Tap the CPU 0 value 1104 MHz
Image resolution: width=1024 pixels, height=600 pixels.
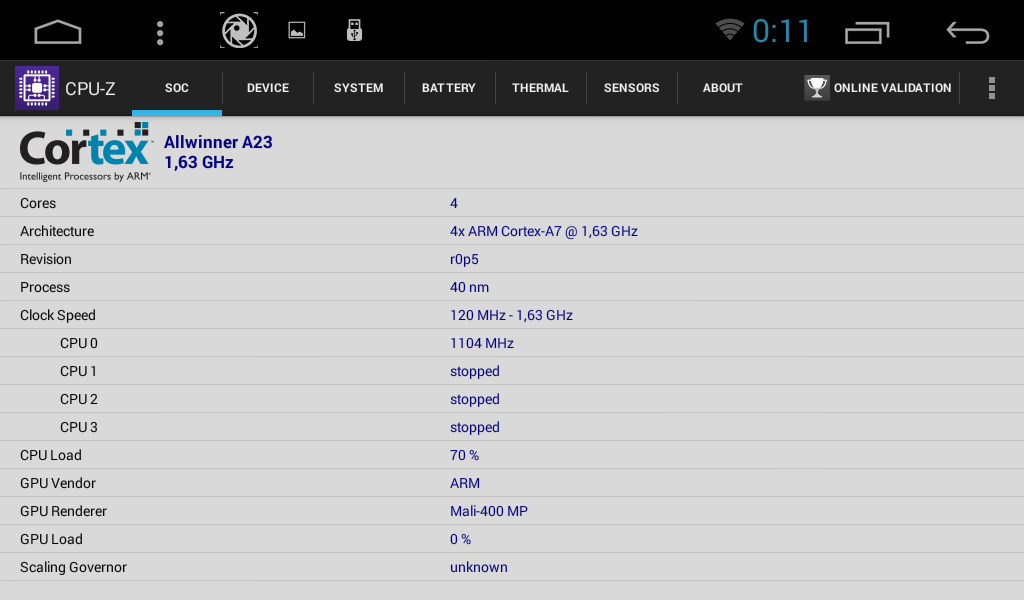[482, 343]
